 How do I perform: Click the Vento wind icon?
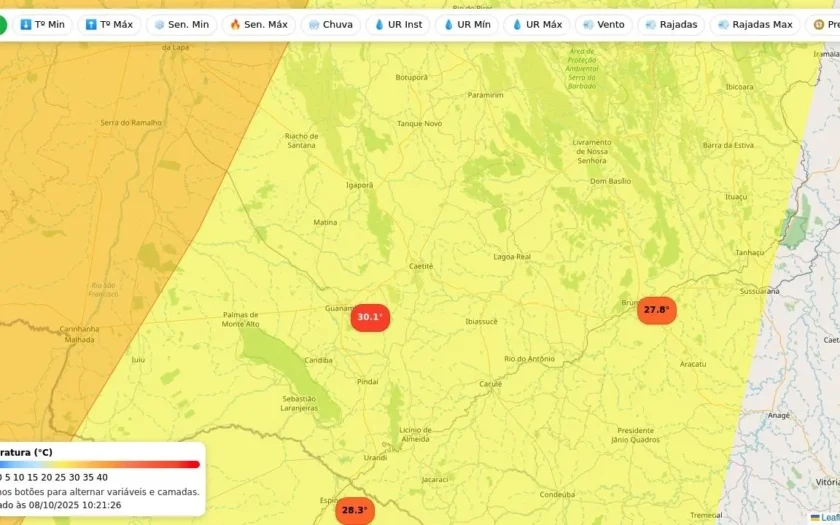(588, 25)
